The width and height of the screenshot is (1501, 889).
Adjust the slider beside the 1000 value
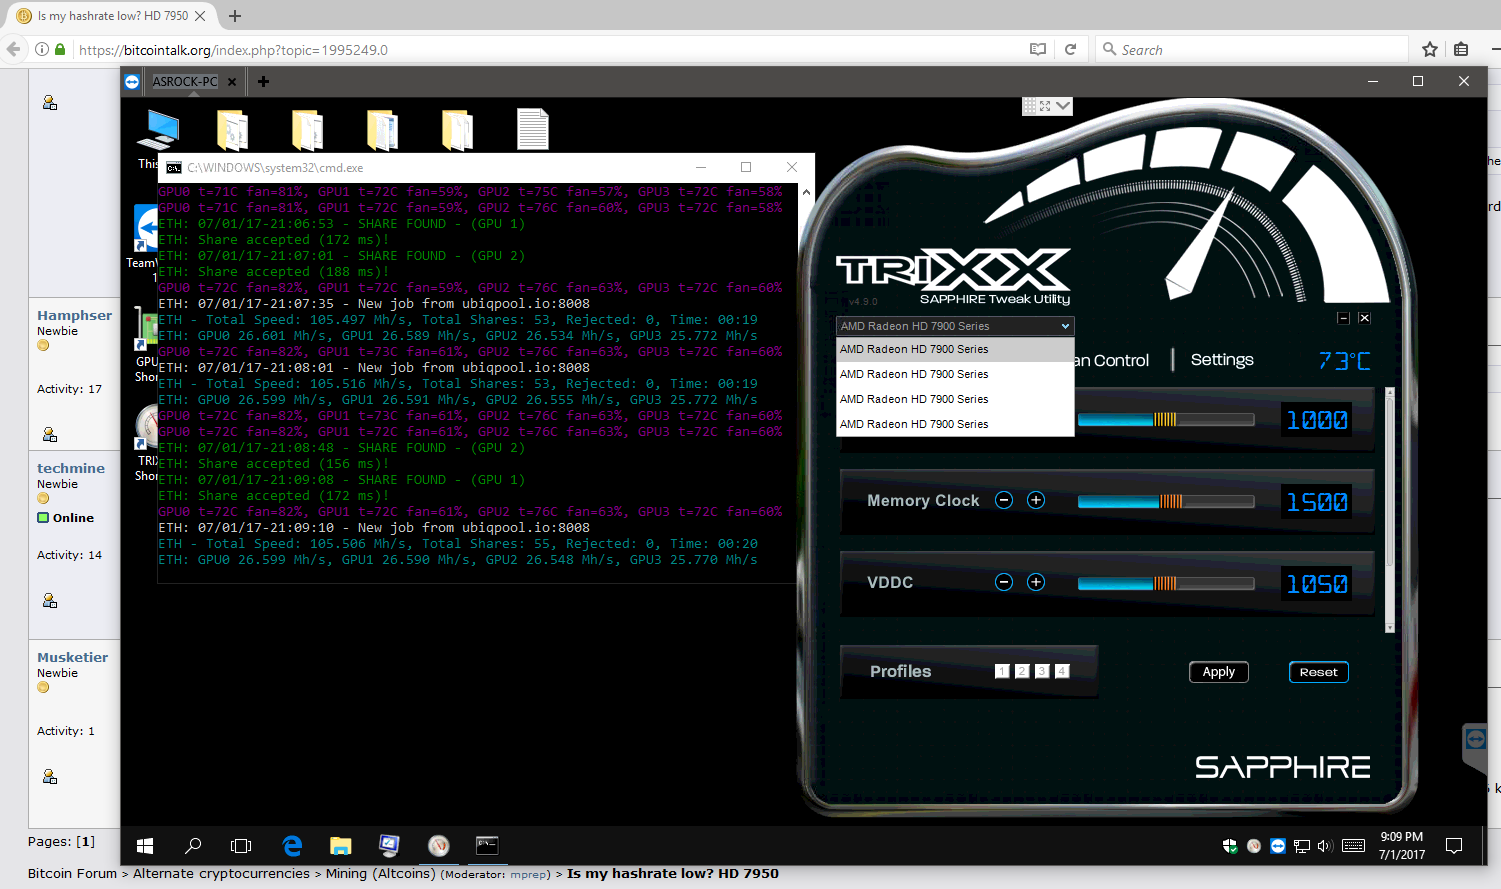[1166, 420]
